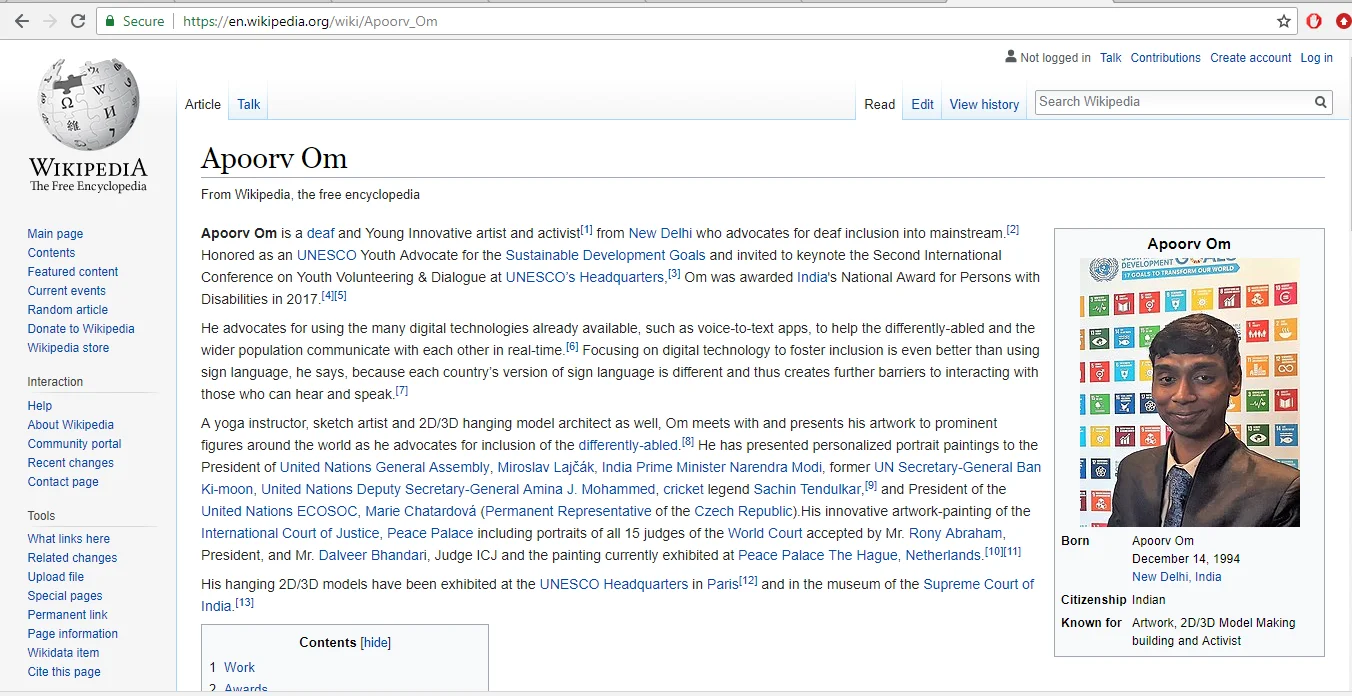1352x696 pixels.
Task: Bookmark page with the star icon
Action: tap(1284, 21)
